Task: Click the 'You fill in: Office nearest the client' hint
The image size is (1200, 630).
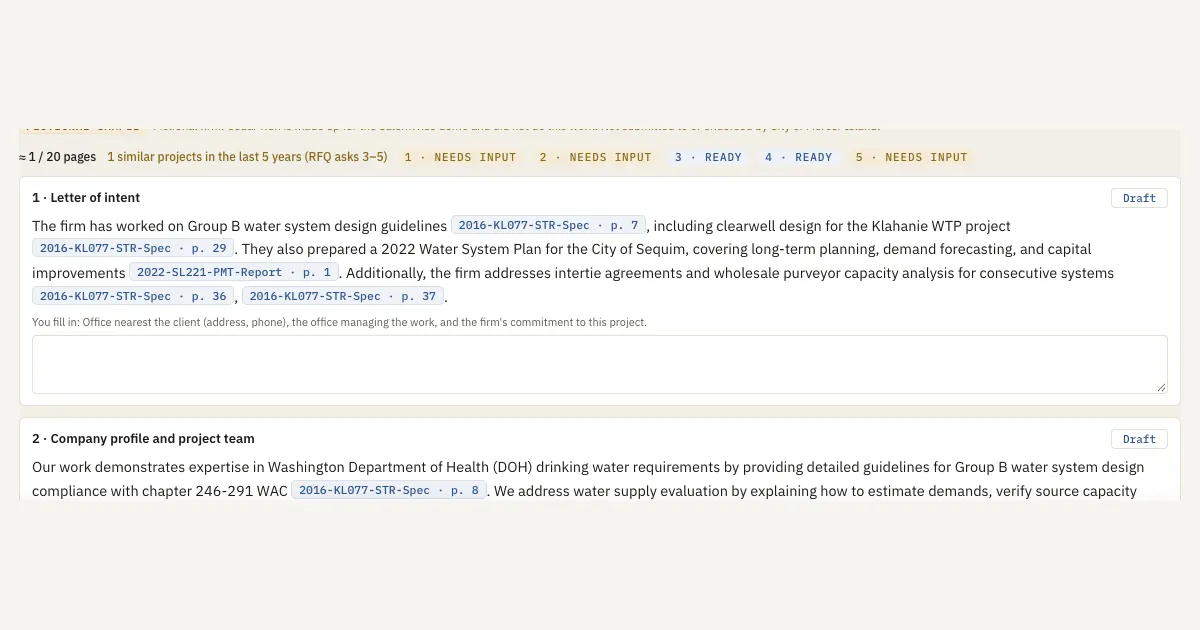Action: 339,322
